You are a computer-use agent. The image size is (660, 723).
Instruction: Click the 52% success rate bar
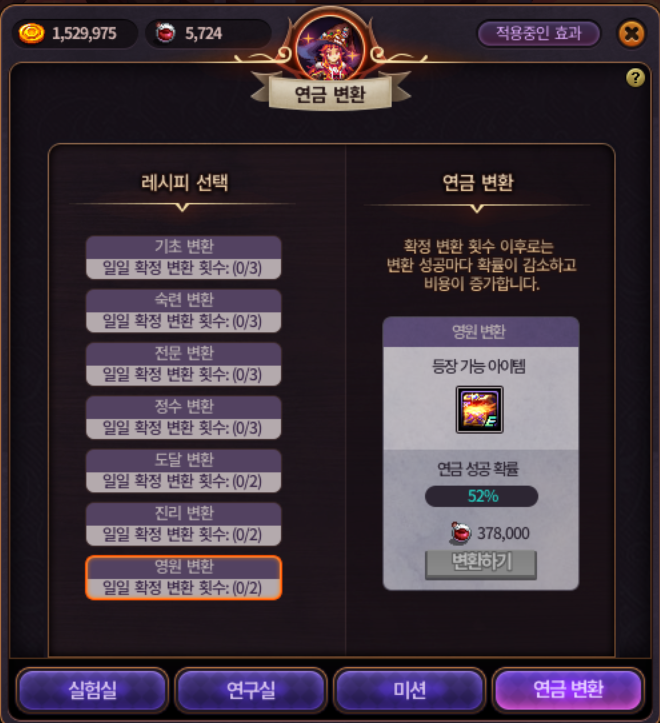click(x=482, y=497)
